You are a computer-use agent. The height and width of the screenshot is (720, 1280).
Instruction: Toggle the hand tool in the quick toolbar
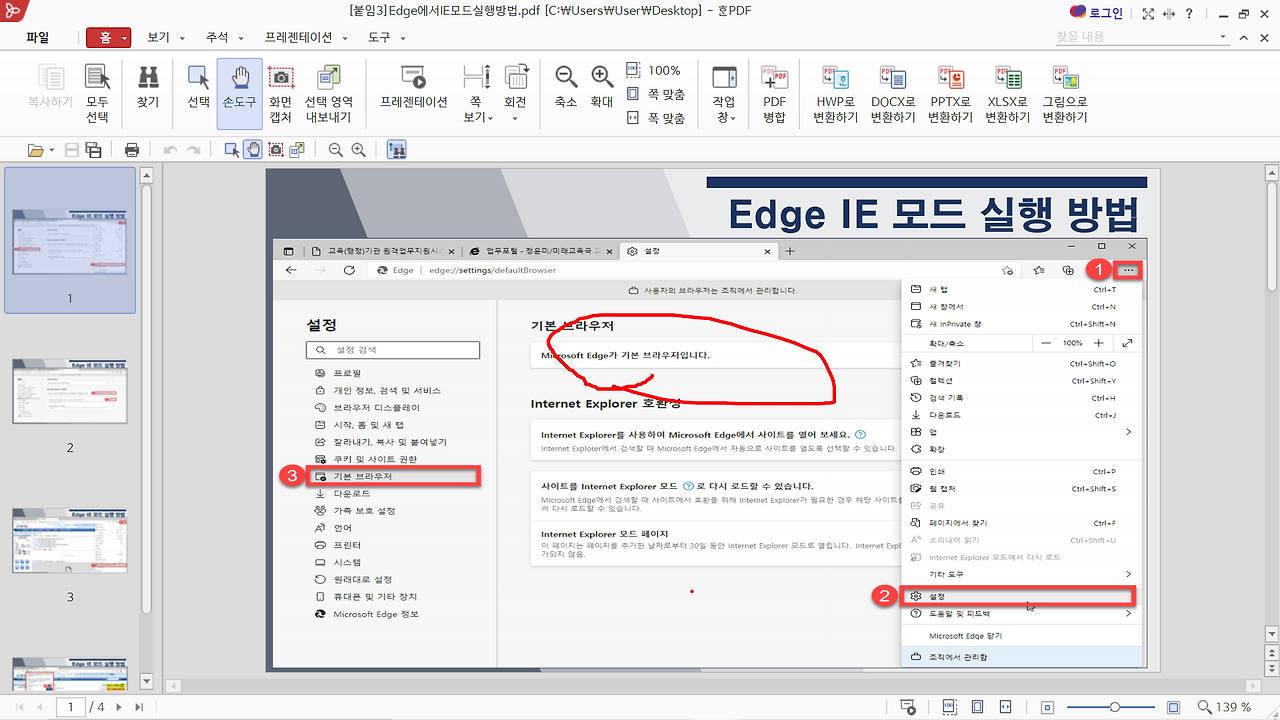point(253,150)
